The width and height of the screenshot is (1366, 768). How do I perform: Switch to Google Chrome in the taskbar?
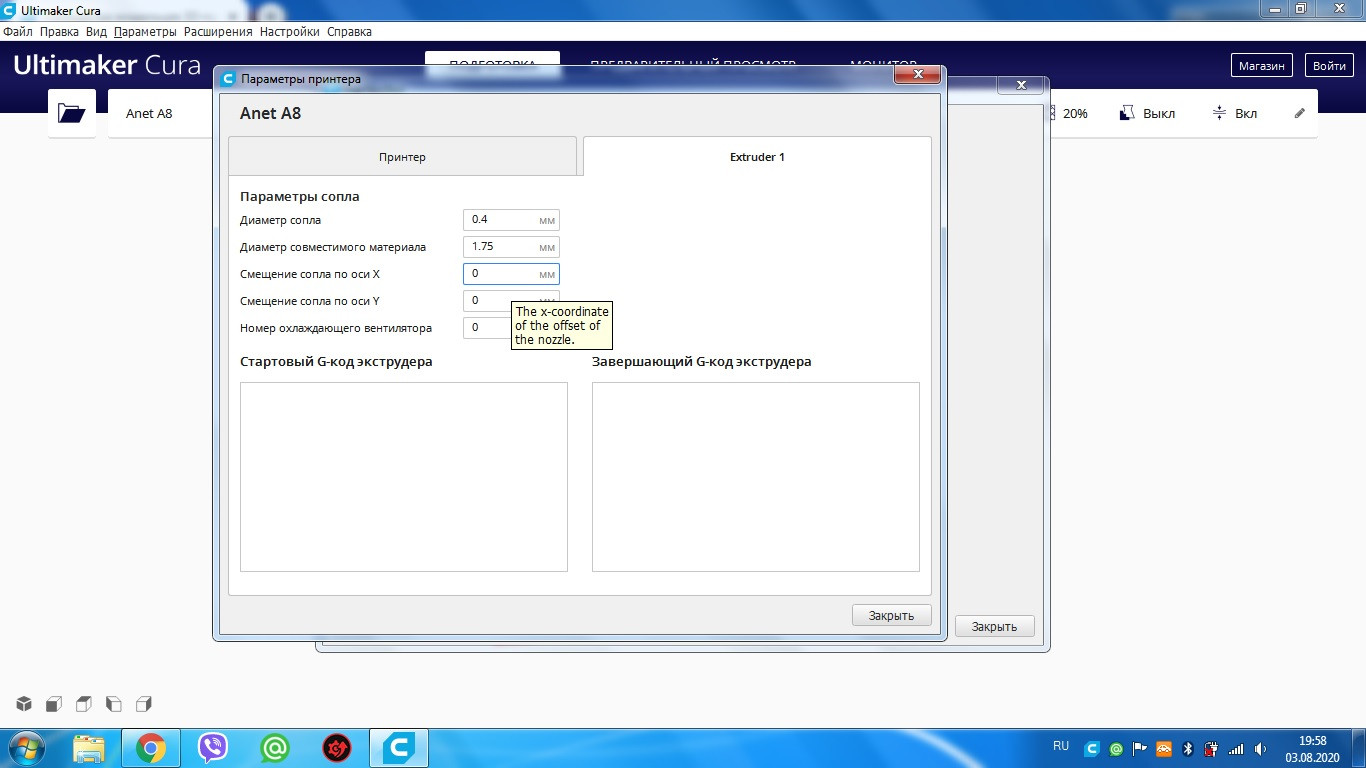pyautogui.click(x=151, y=747)
